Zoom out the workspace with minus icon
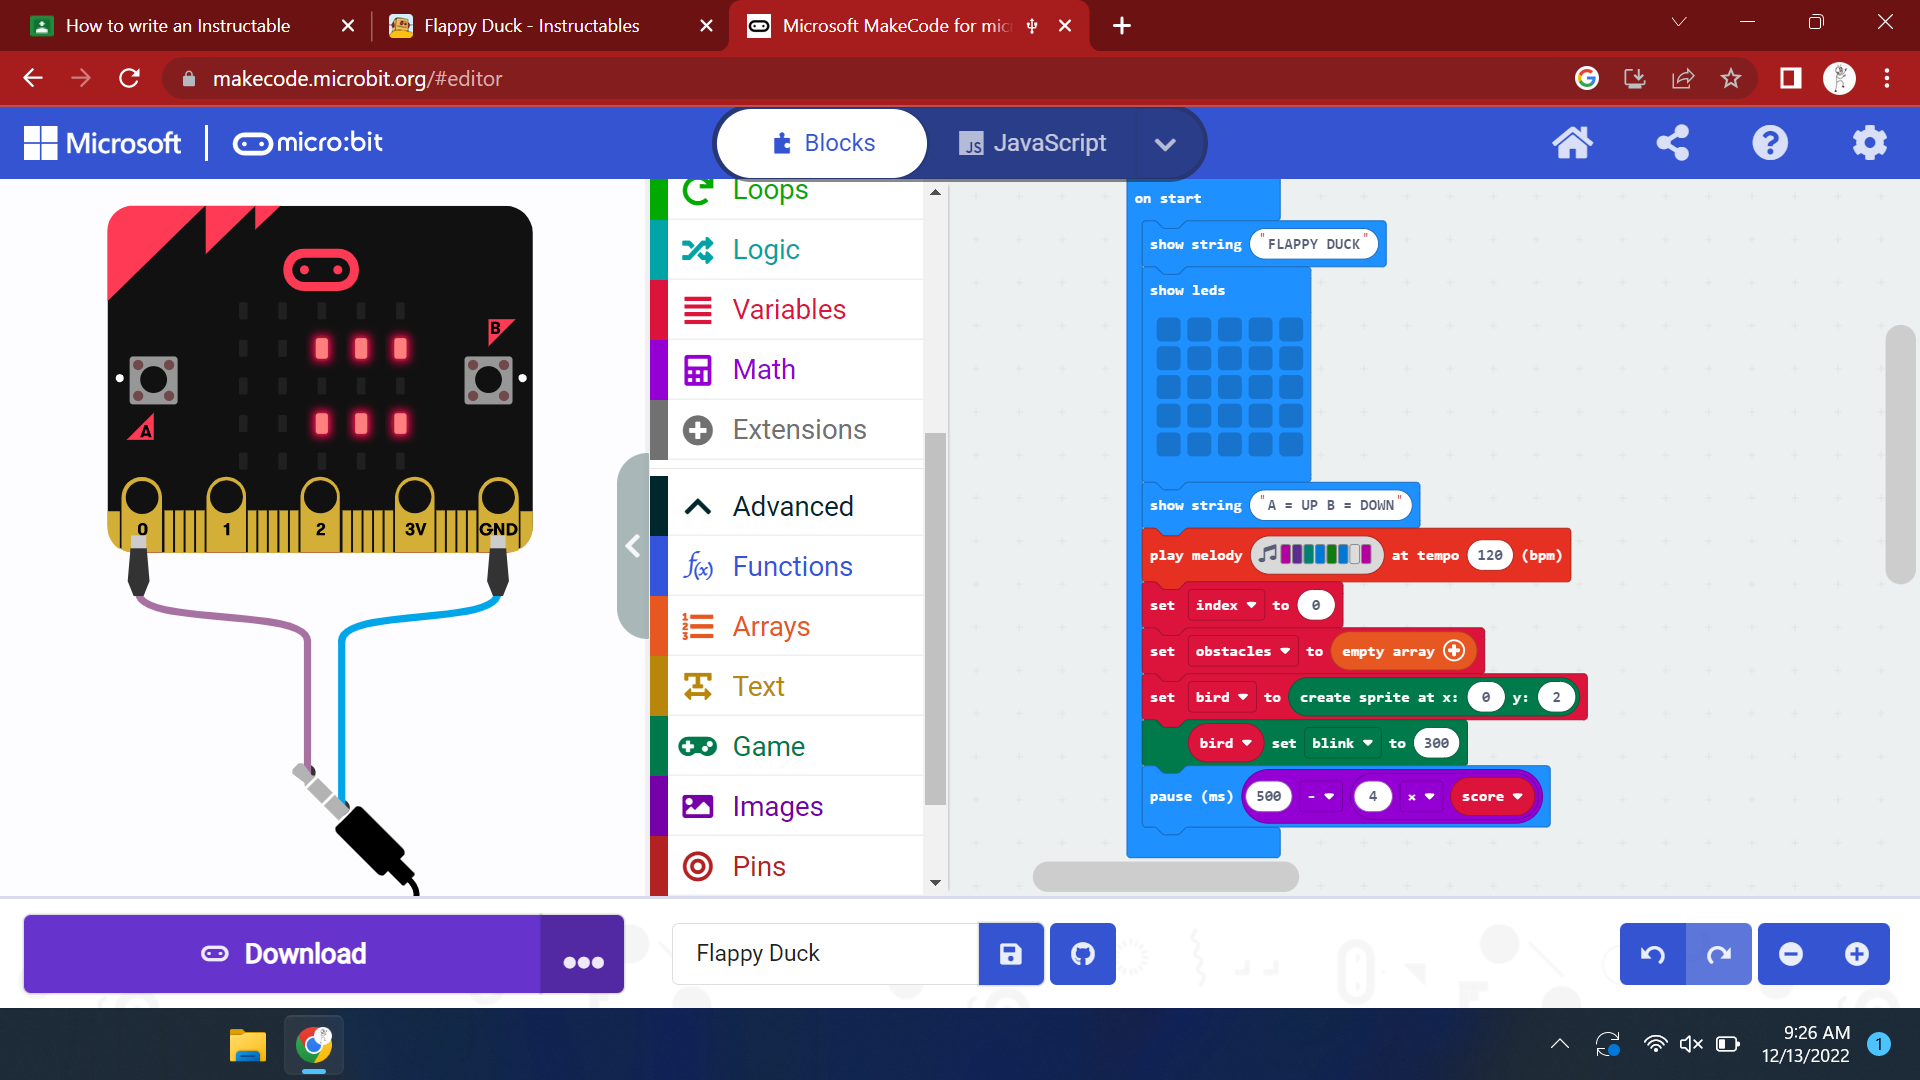1920x1080 pixels. (x=1790, y=954)
